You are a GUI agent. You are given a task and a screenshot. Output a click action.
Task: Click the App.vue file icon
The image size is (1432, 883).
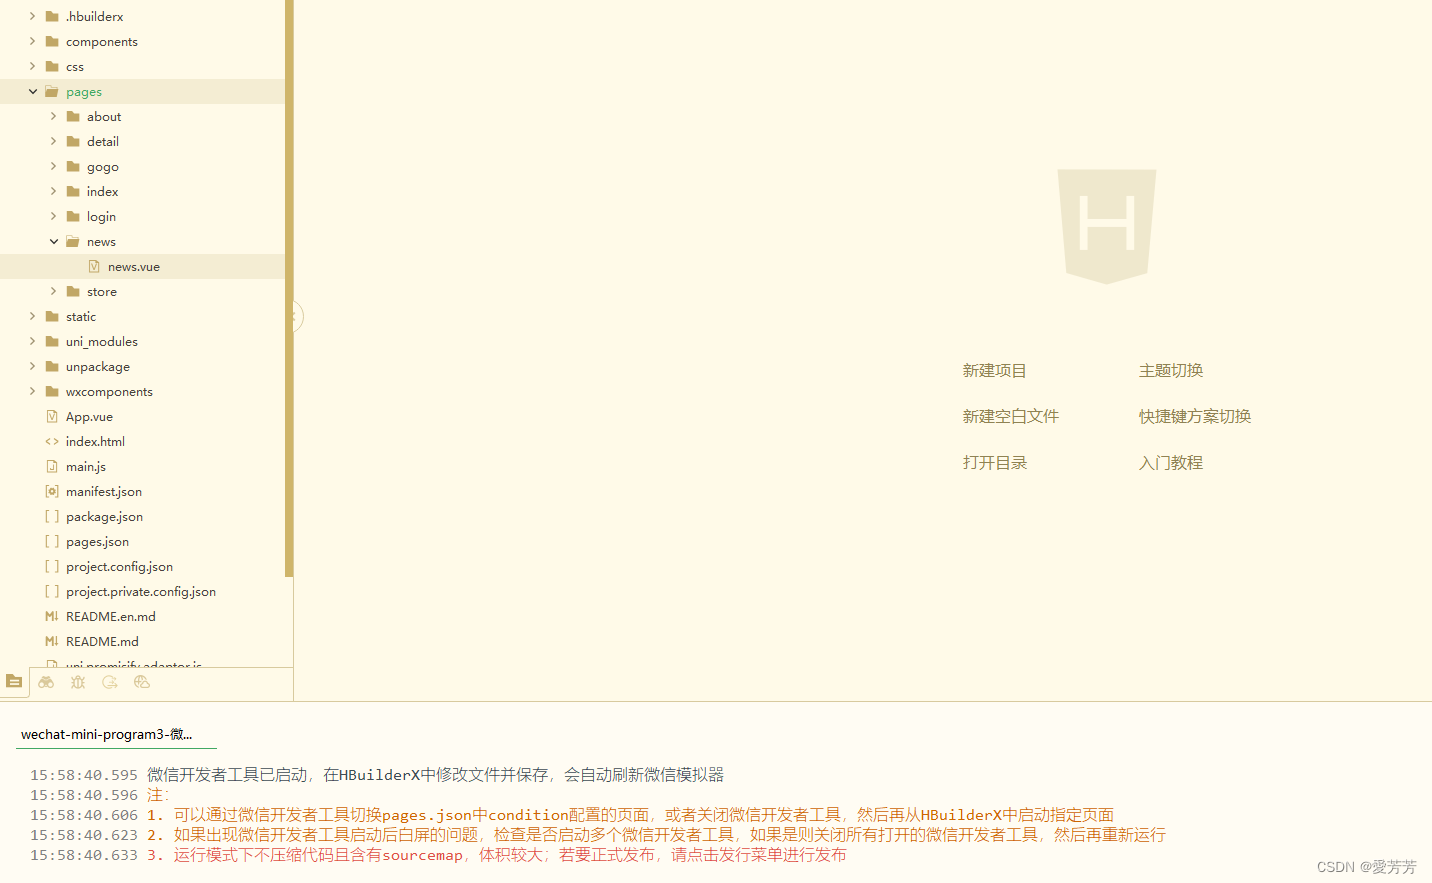click(52, 416)
